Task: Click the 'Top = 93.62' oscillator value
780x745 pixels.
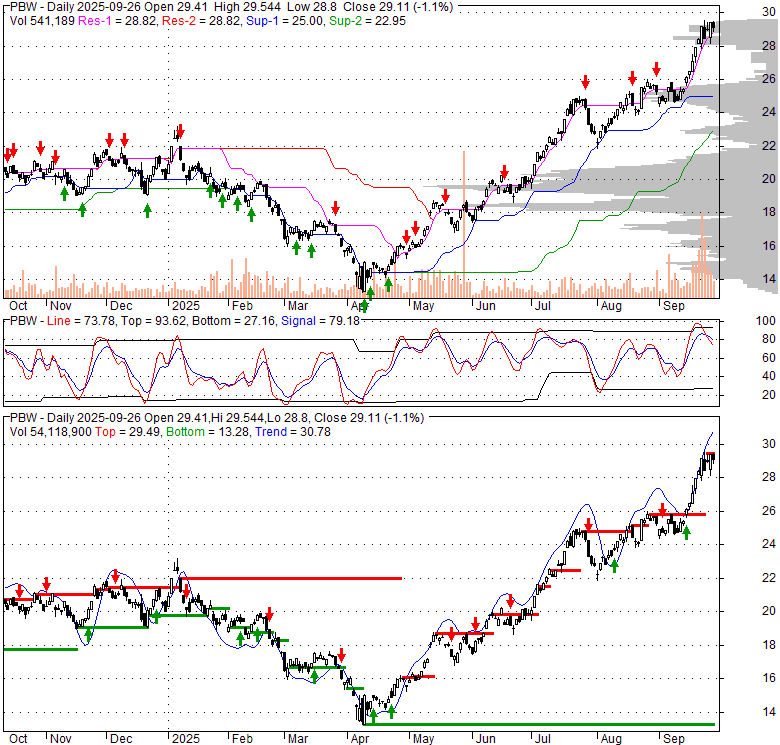Action: pos(153,321)
